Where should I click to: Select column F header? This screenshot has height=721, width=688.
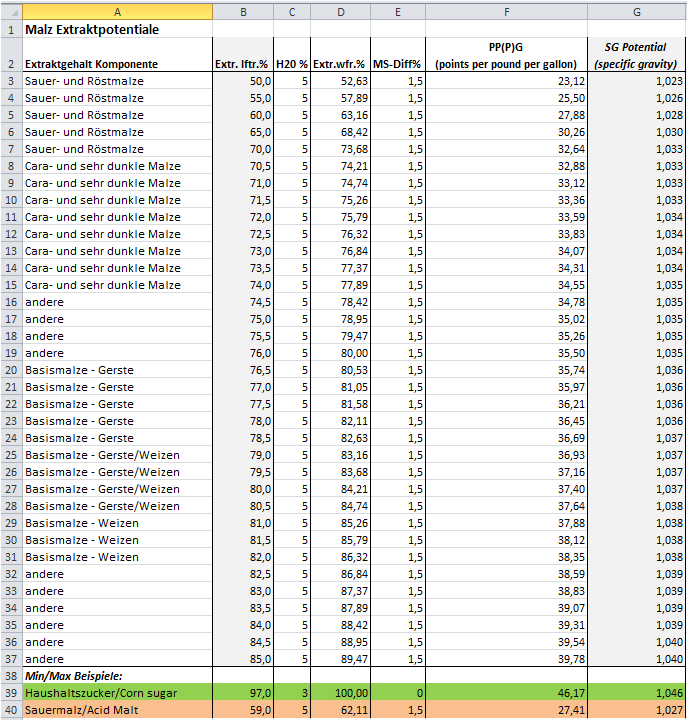coord(506,11)
